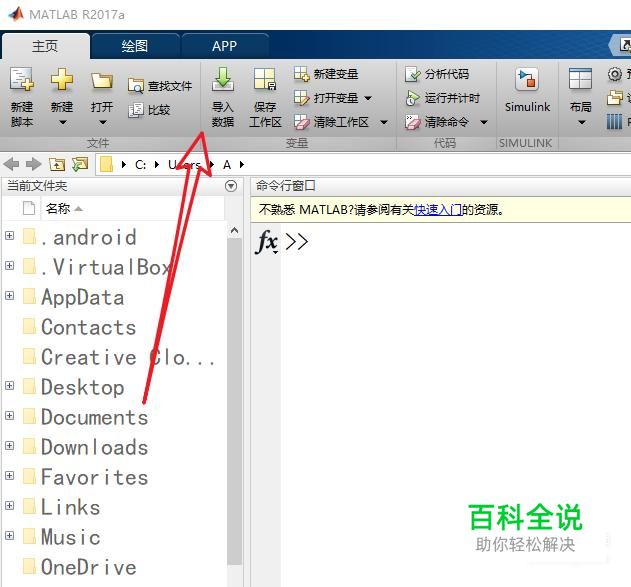Open dropdown arrow under Layout (布局)
The width and height of the screenshot is (631, 587).
(582, 122)
